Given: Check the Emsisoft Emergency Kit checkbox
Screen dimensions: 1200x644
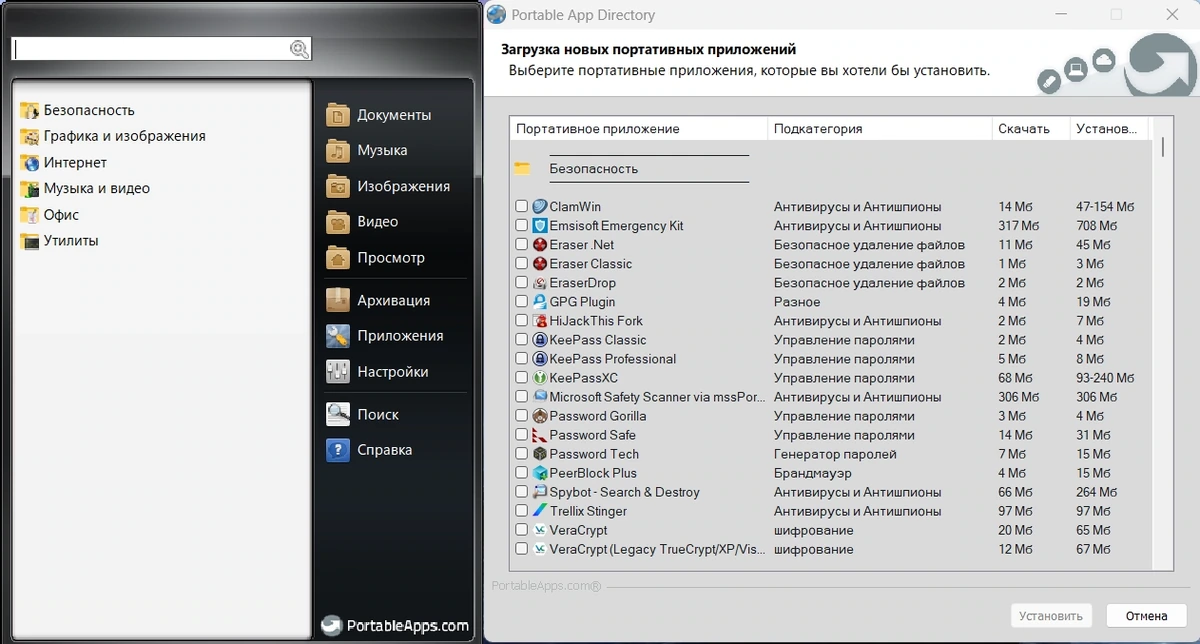Looking at the screenshot, I should coord(521,226).
